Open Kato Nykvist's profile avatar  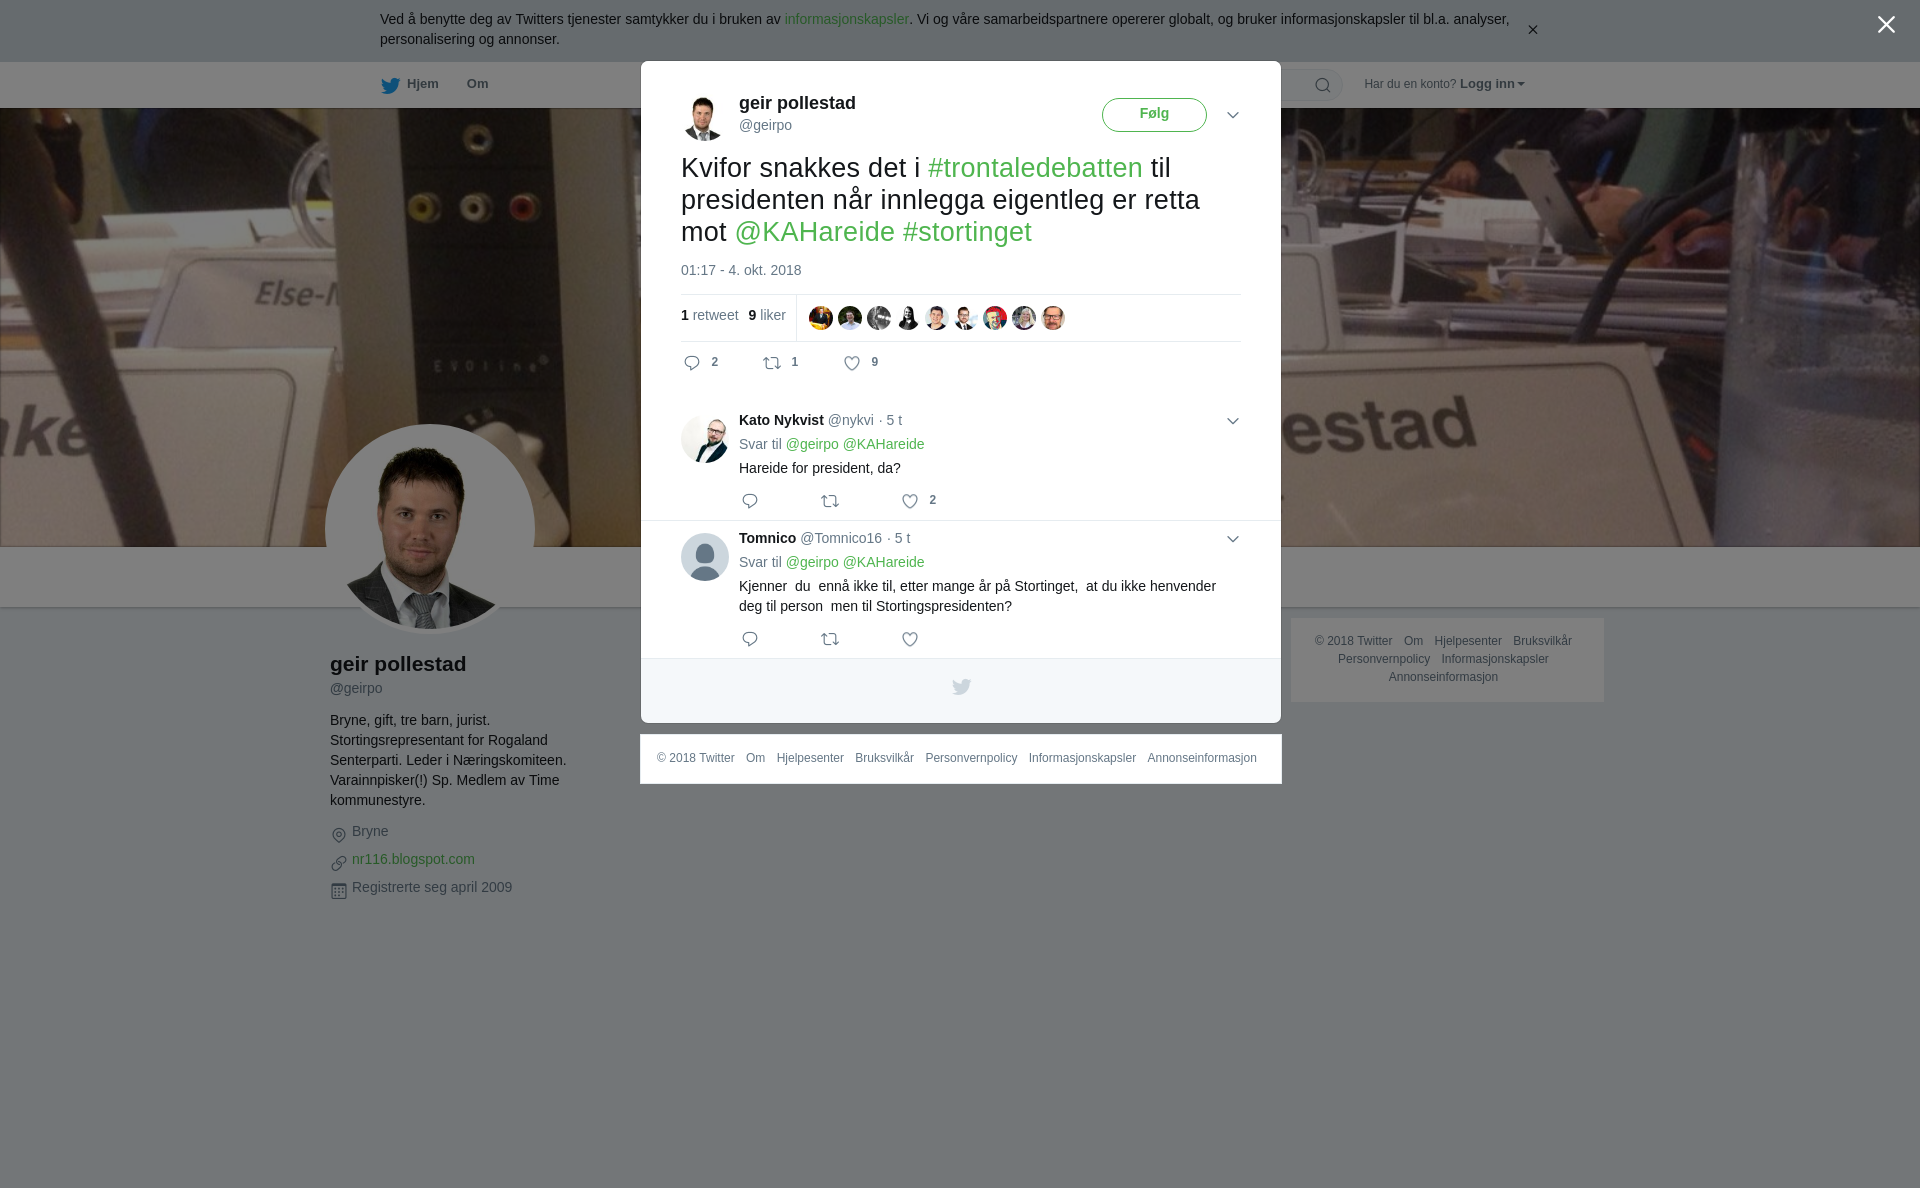pos(705,439)
